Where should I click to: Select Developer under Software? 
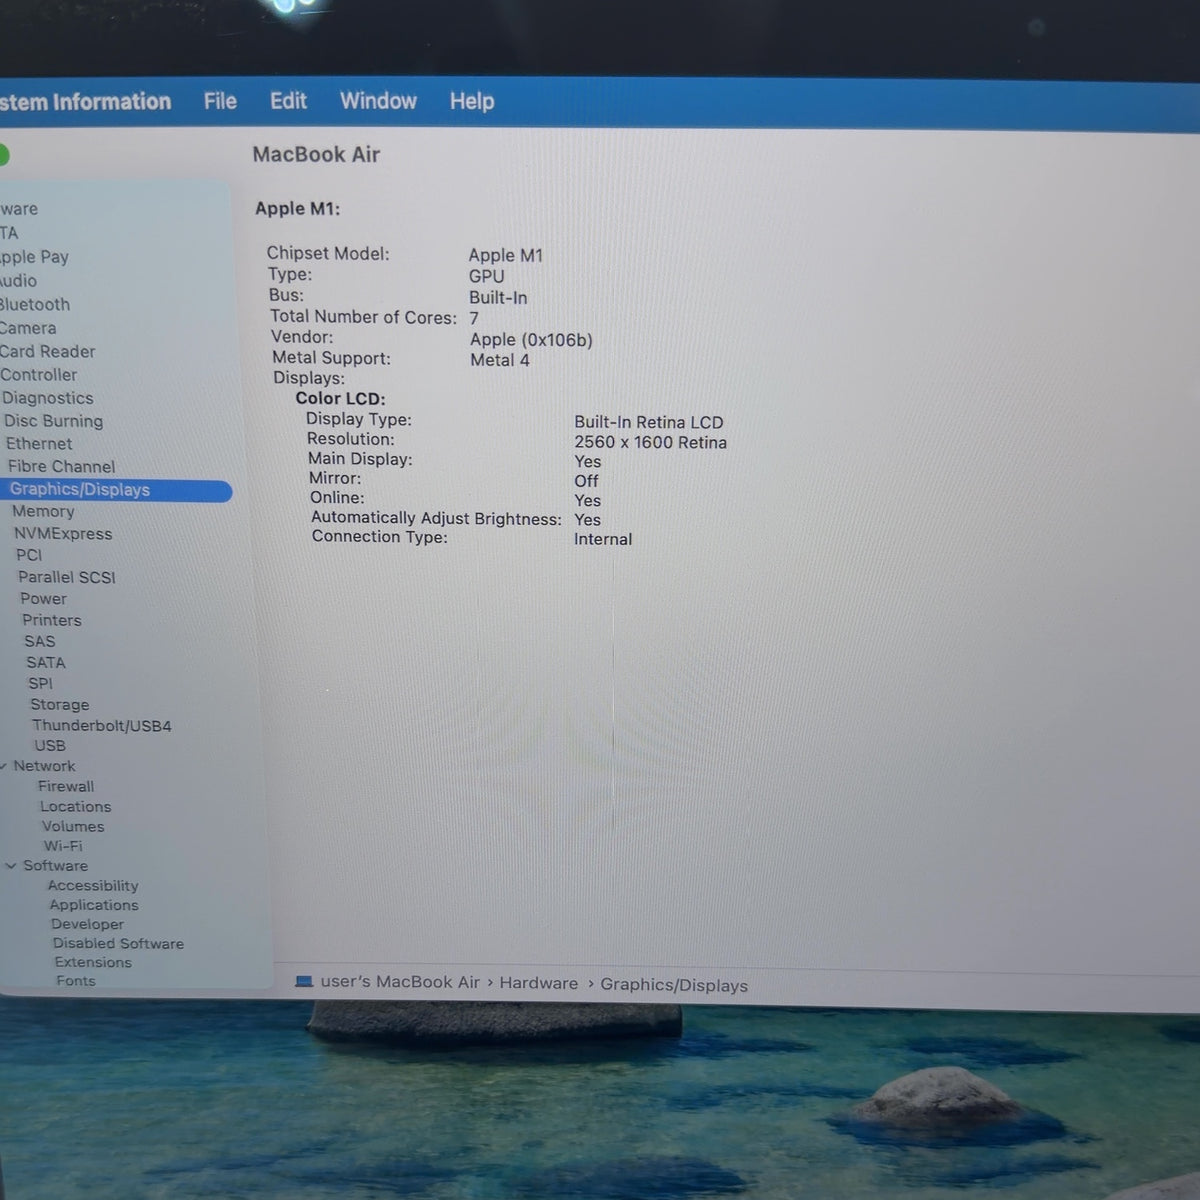(88, 924)
